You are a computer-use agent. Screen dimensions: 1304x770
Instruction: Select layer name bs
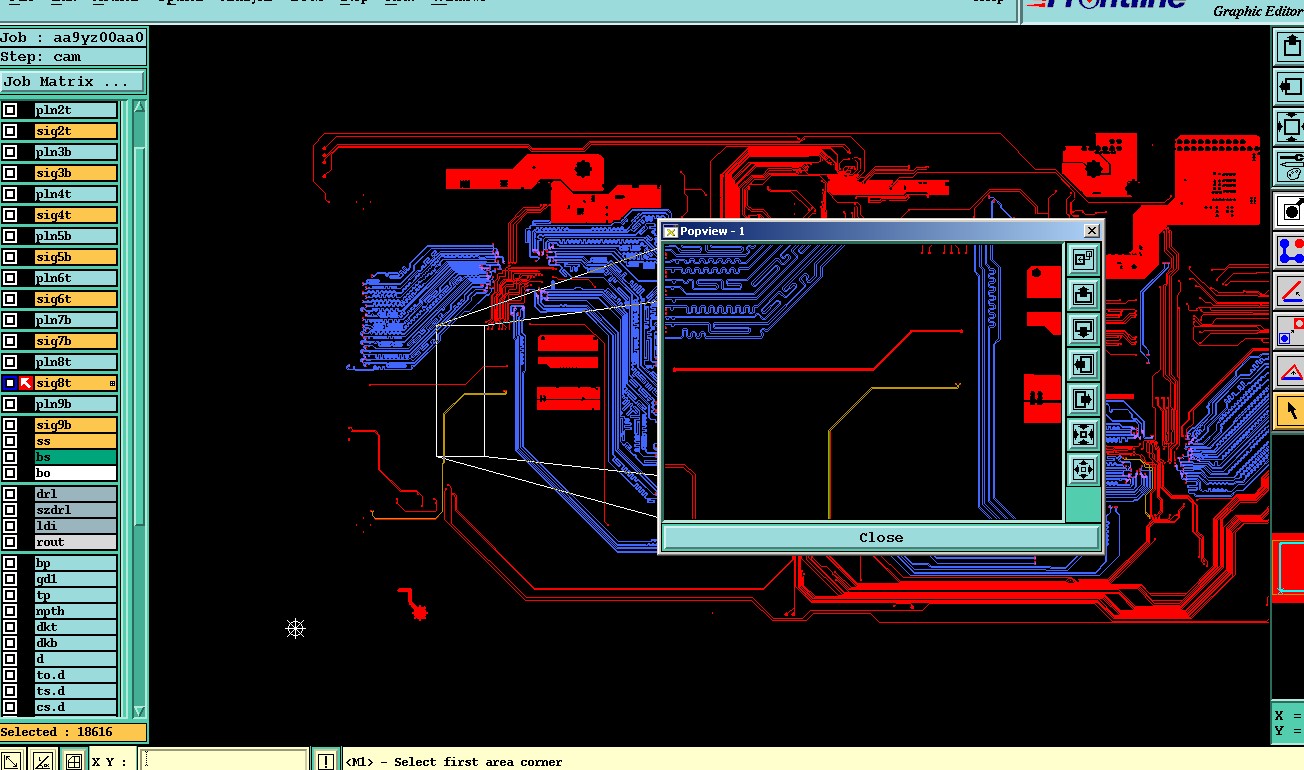coord(76,457)
